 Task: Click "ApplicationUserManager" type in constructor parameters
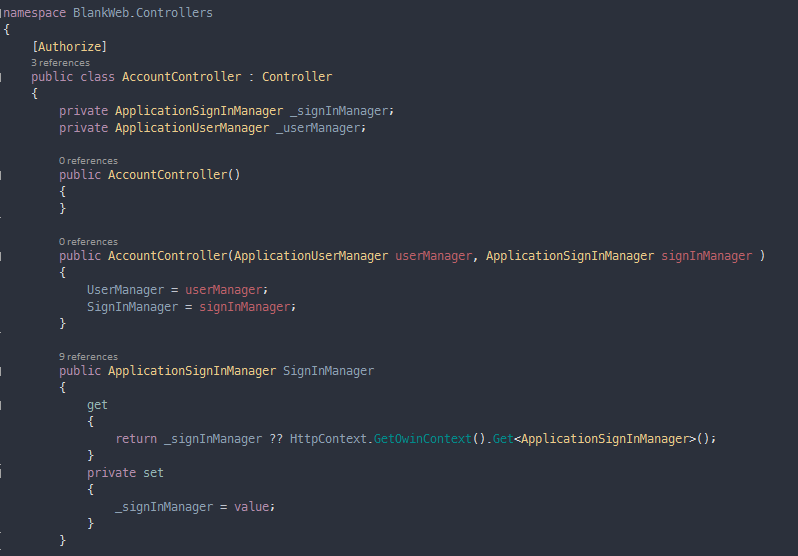point(311,256)
